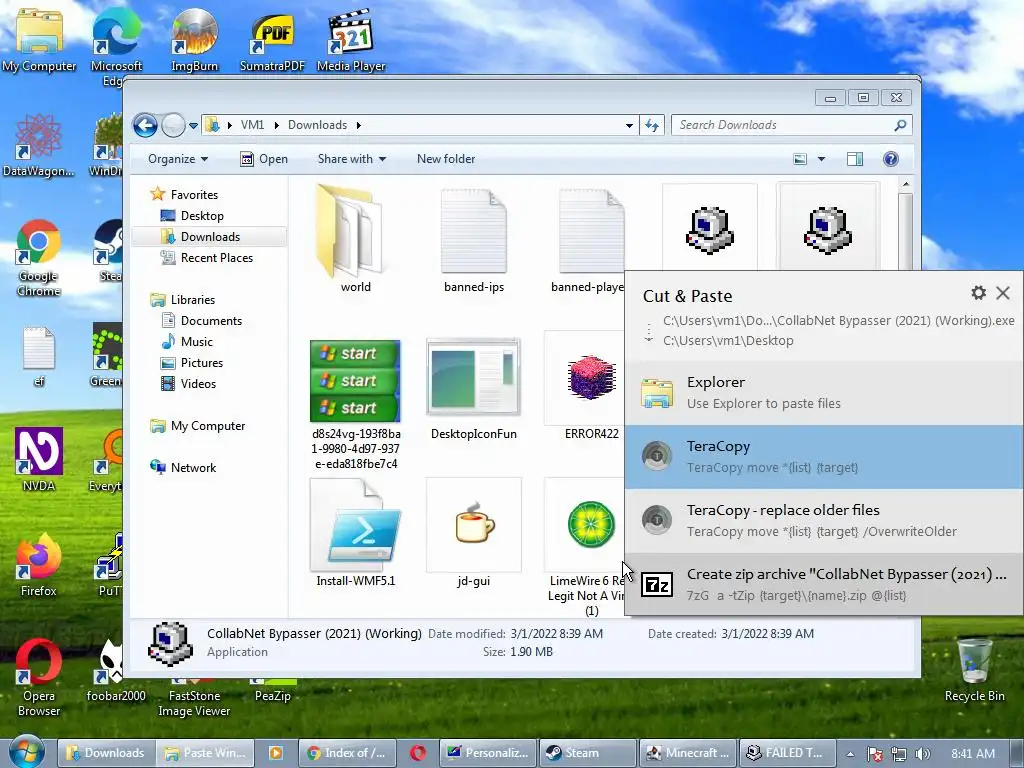Open Firefox desktop shortcut
Image resolution: width=1024 pixels, height=768 pixels.
(39, 566)
